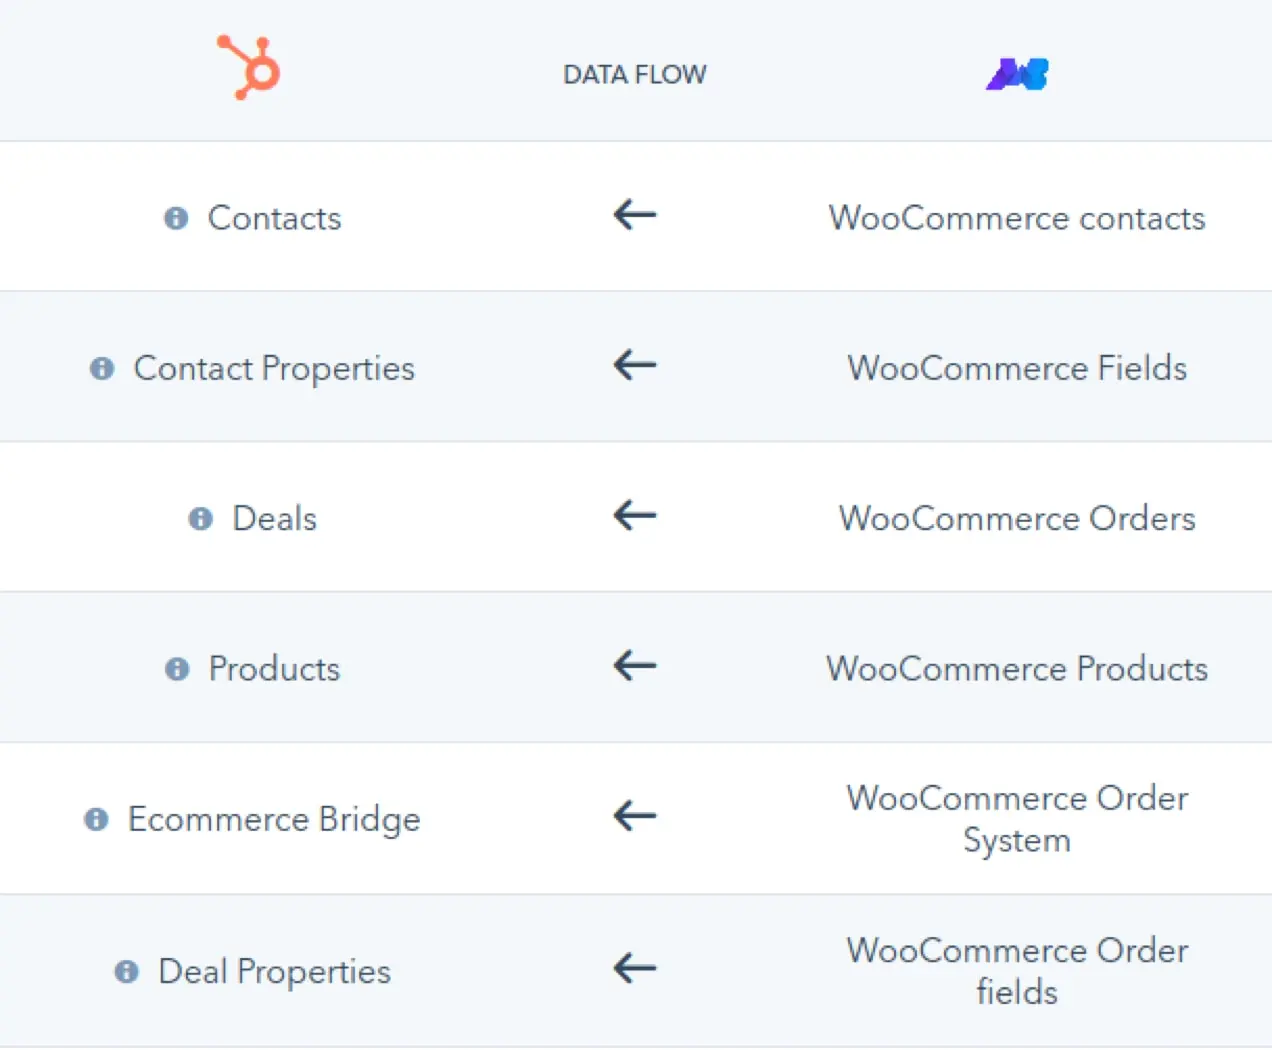
Task: Click the arrow in Contact Properties row
Action: tap(635, 364)
